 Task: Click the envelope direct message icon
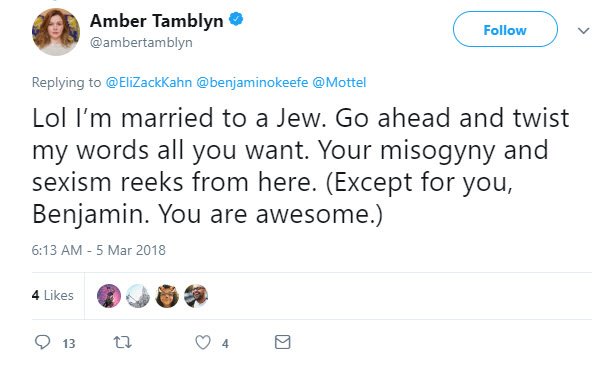pyautogui.click(x=282, y=342)
